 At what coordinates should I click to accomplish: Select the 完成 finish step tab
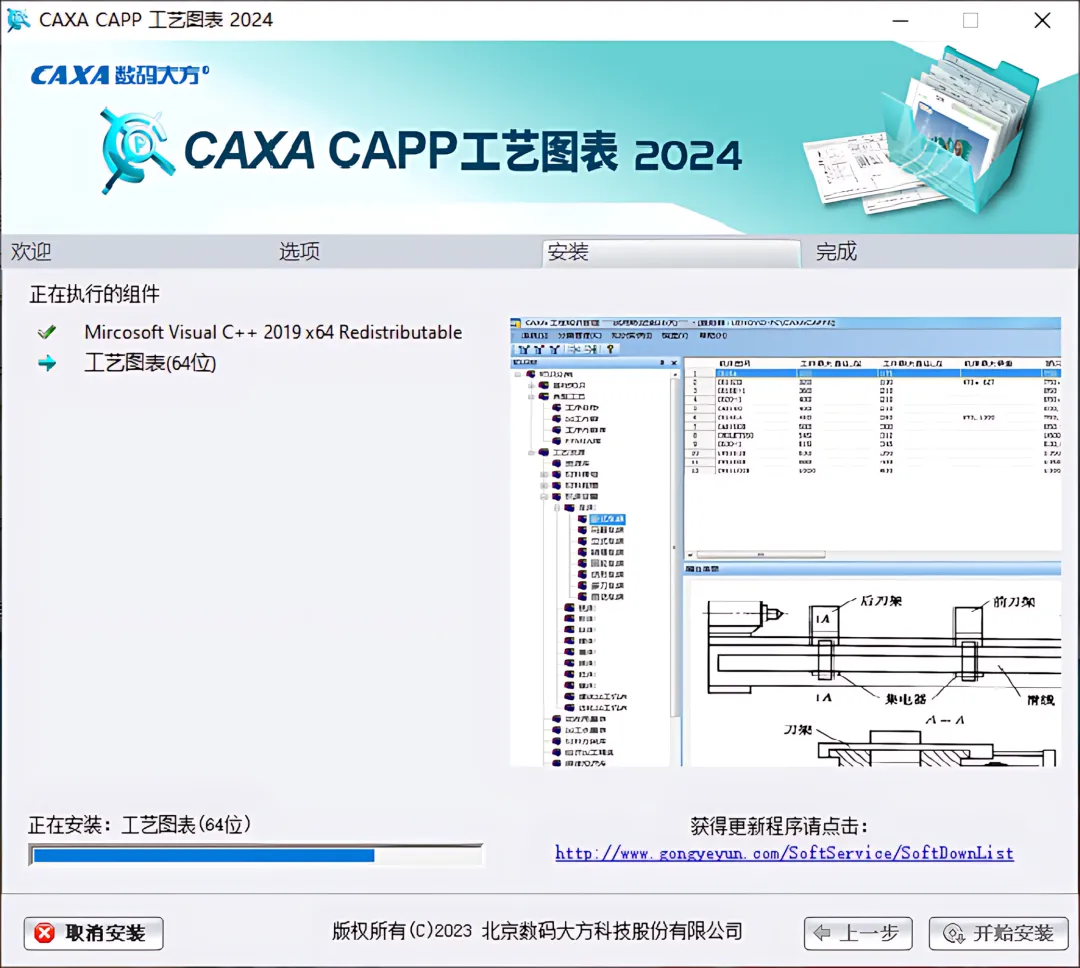[x=836, y=251]
